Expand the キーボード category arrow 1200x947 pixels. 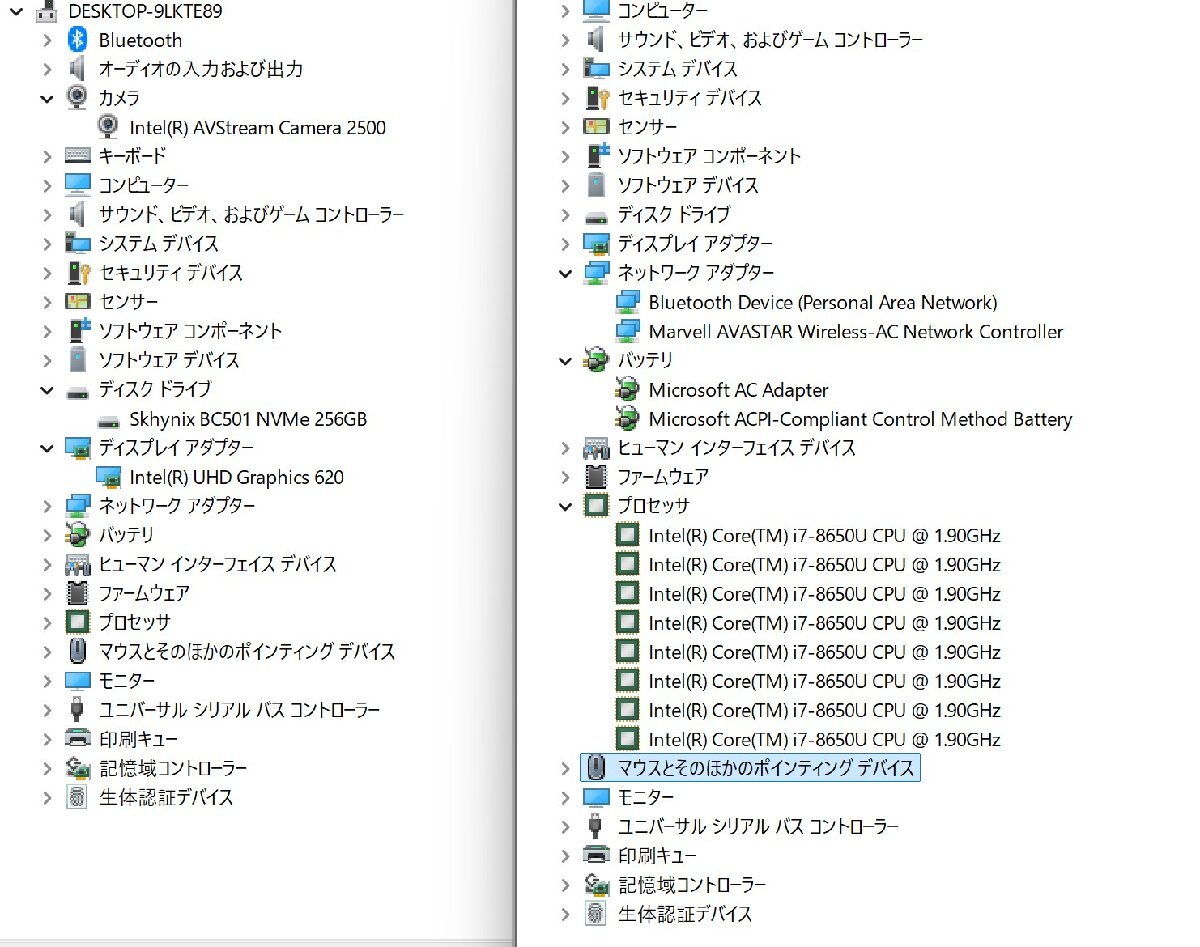click(47, 156)
